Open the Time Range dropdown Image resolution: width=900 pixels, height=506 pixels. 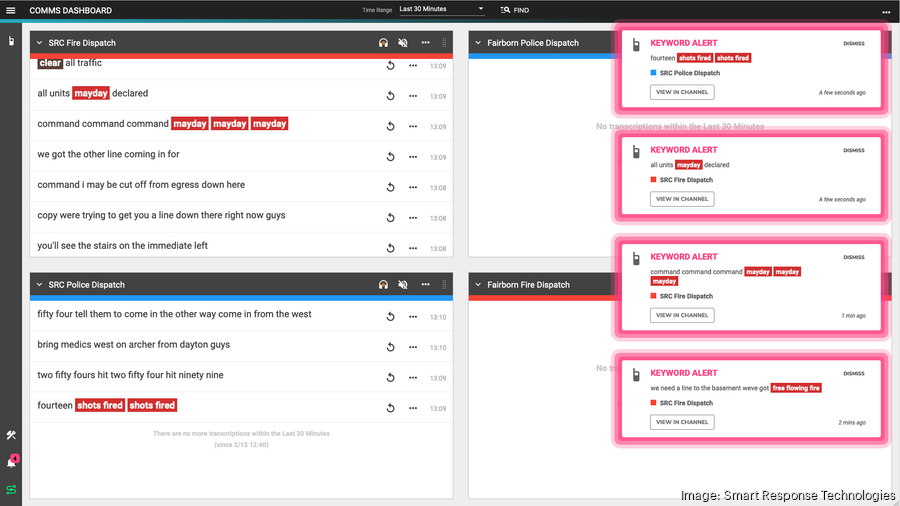coord(440,10)
